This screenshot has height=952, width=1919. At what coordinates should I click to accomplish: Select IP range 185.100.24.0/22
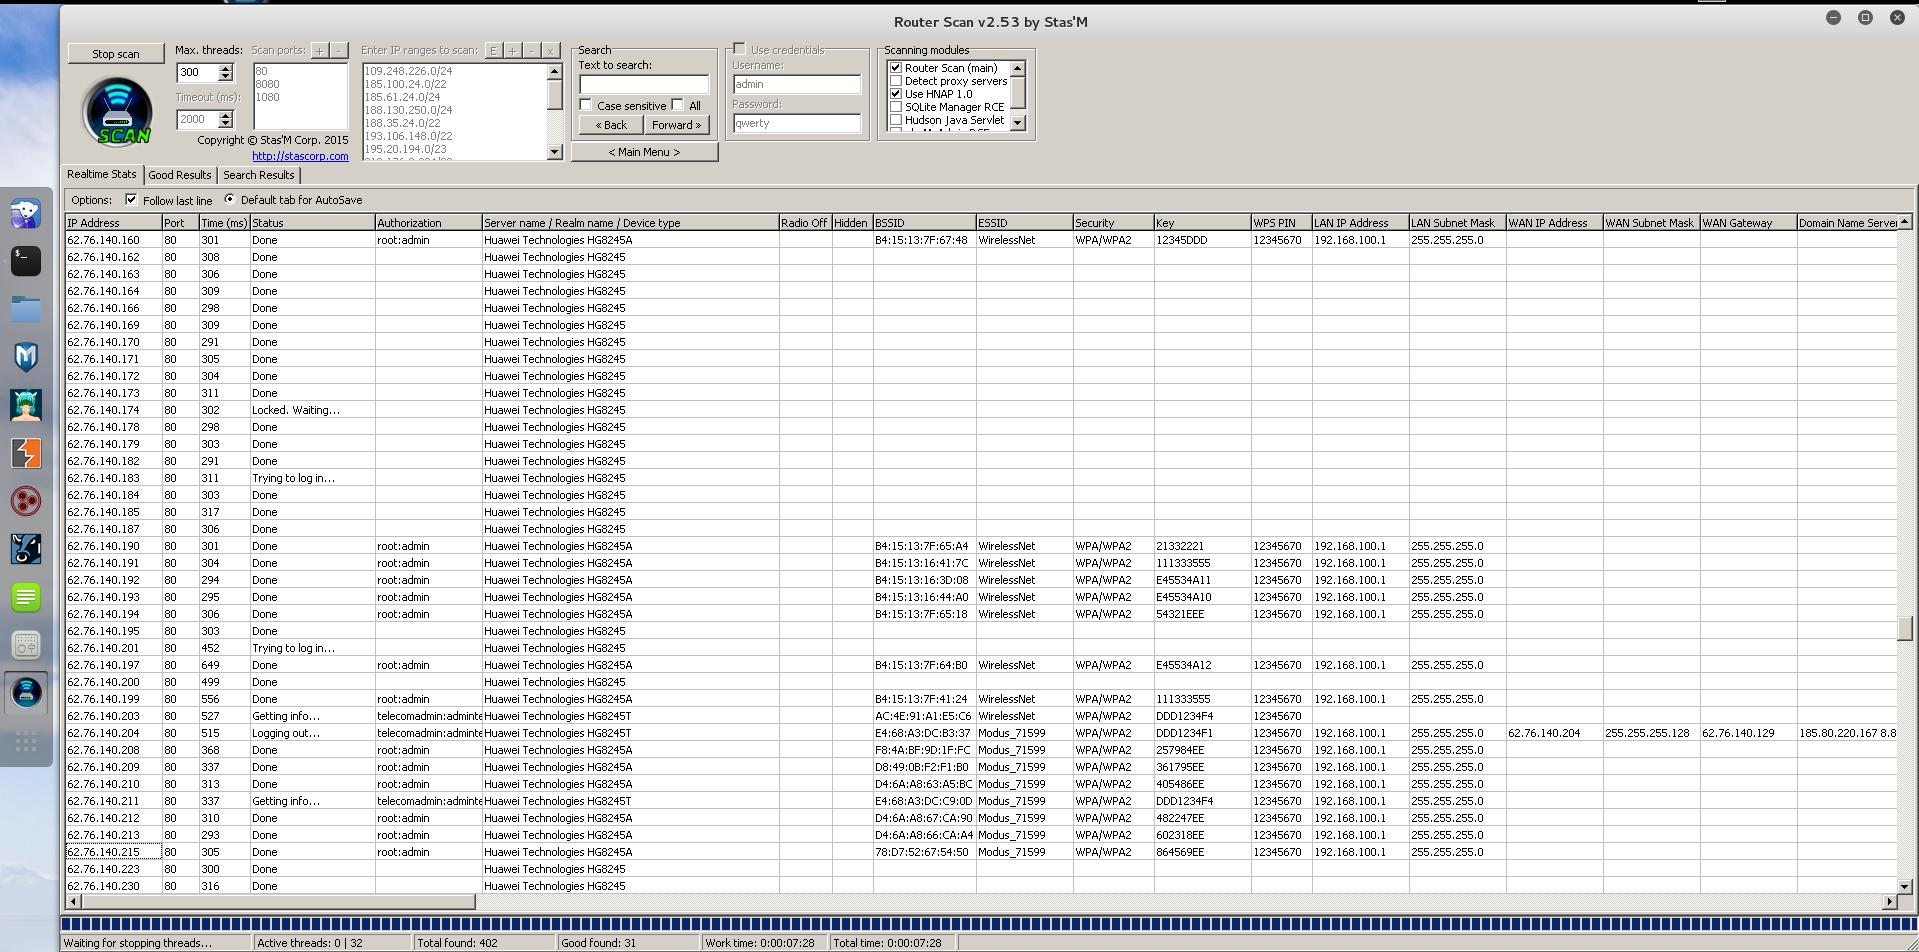pos(405,84)
